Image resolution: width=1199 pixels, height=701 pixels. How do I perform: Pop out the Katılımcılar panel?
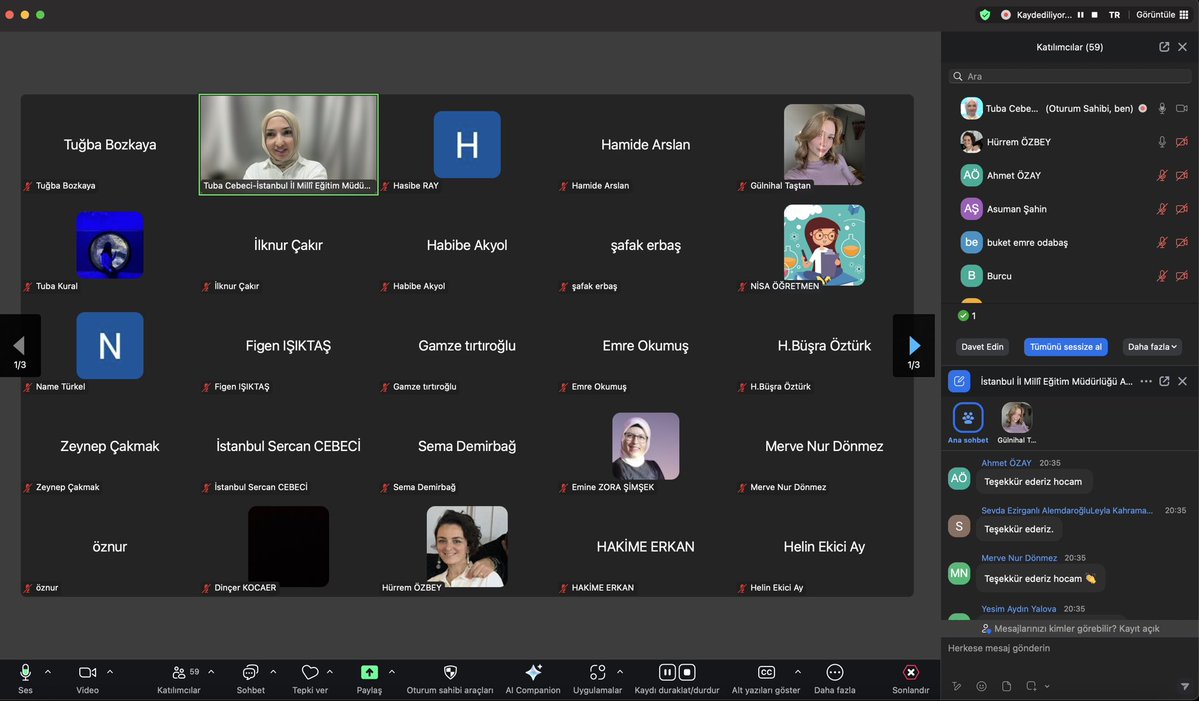(x=1164, y=47)
